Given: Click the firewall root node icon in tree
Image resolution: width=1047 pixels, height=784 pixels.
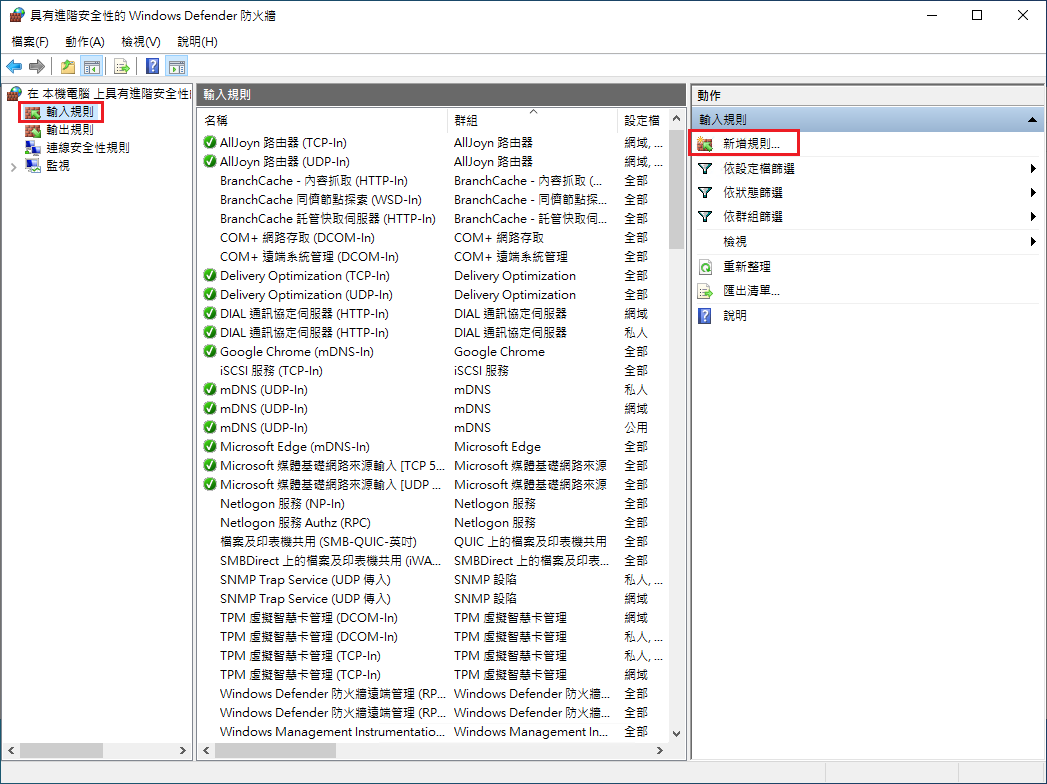Looking at the screenshot, I should tap(15, 93).
